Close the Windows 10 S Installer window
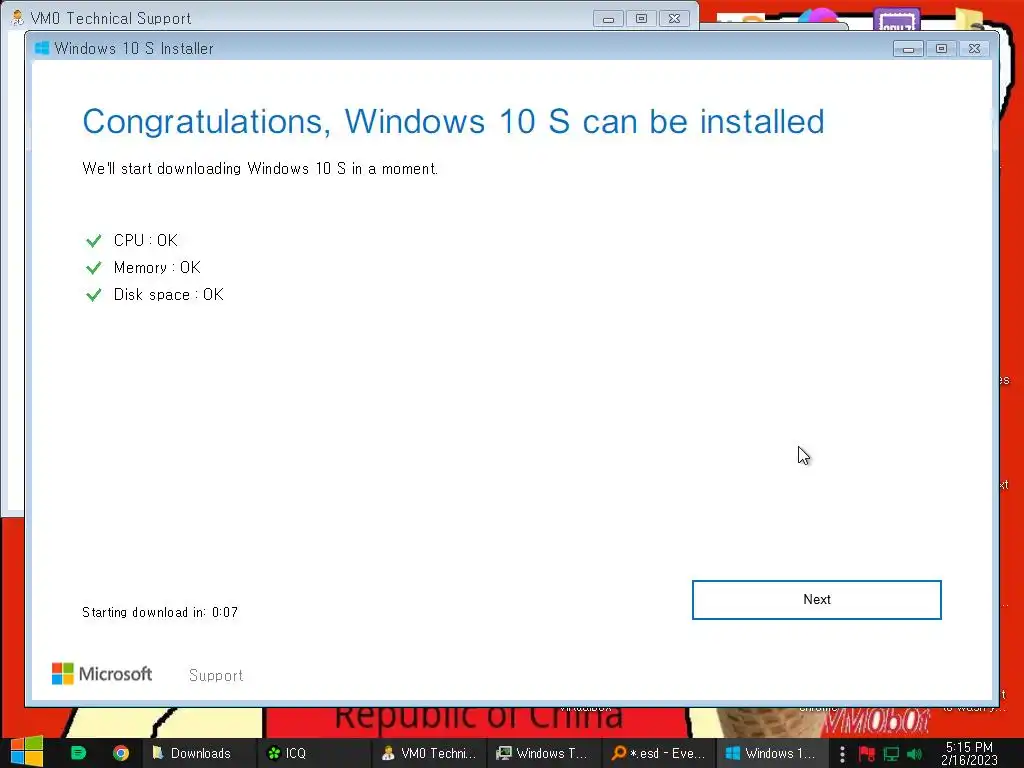Image resolution: width=1024 pixels, height=768 pixels. [x=974, y=49]
